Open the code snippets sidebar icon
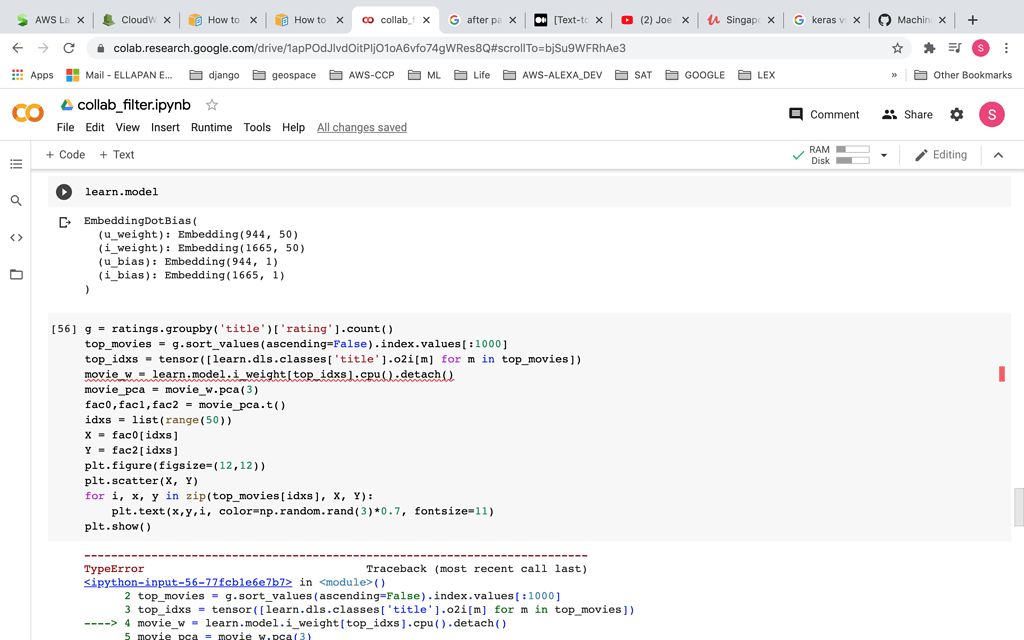The image size is (1024, 640). click(x=16, y=238)
